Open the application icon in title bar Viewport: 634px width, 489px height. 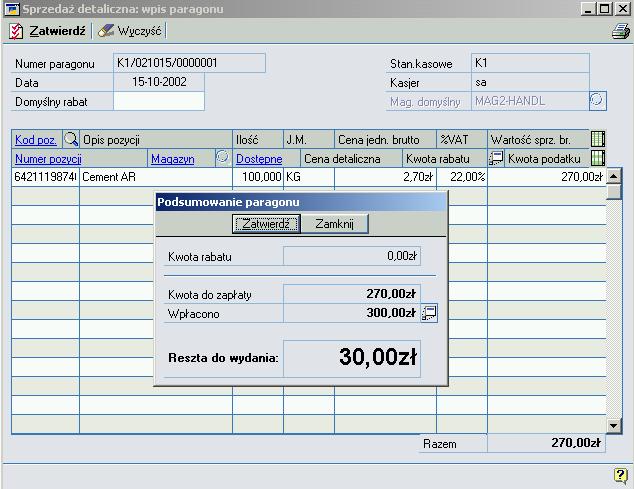12,8
